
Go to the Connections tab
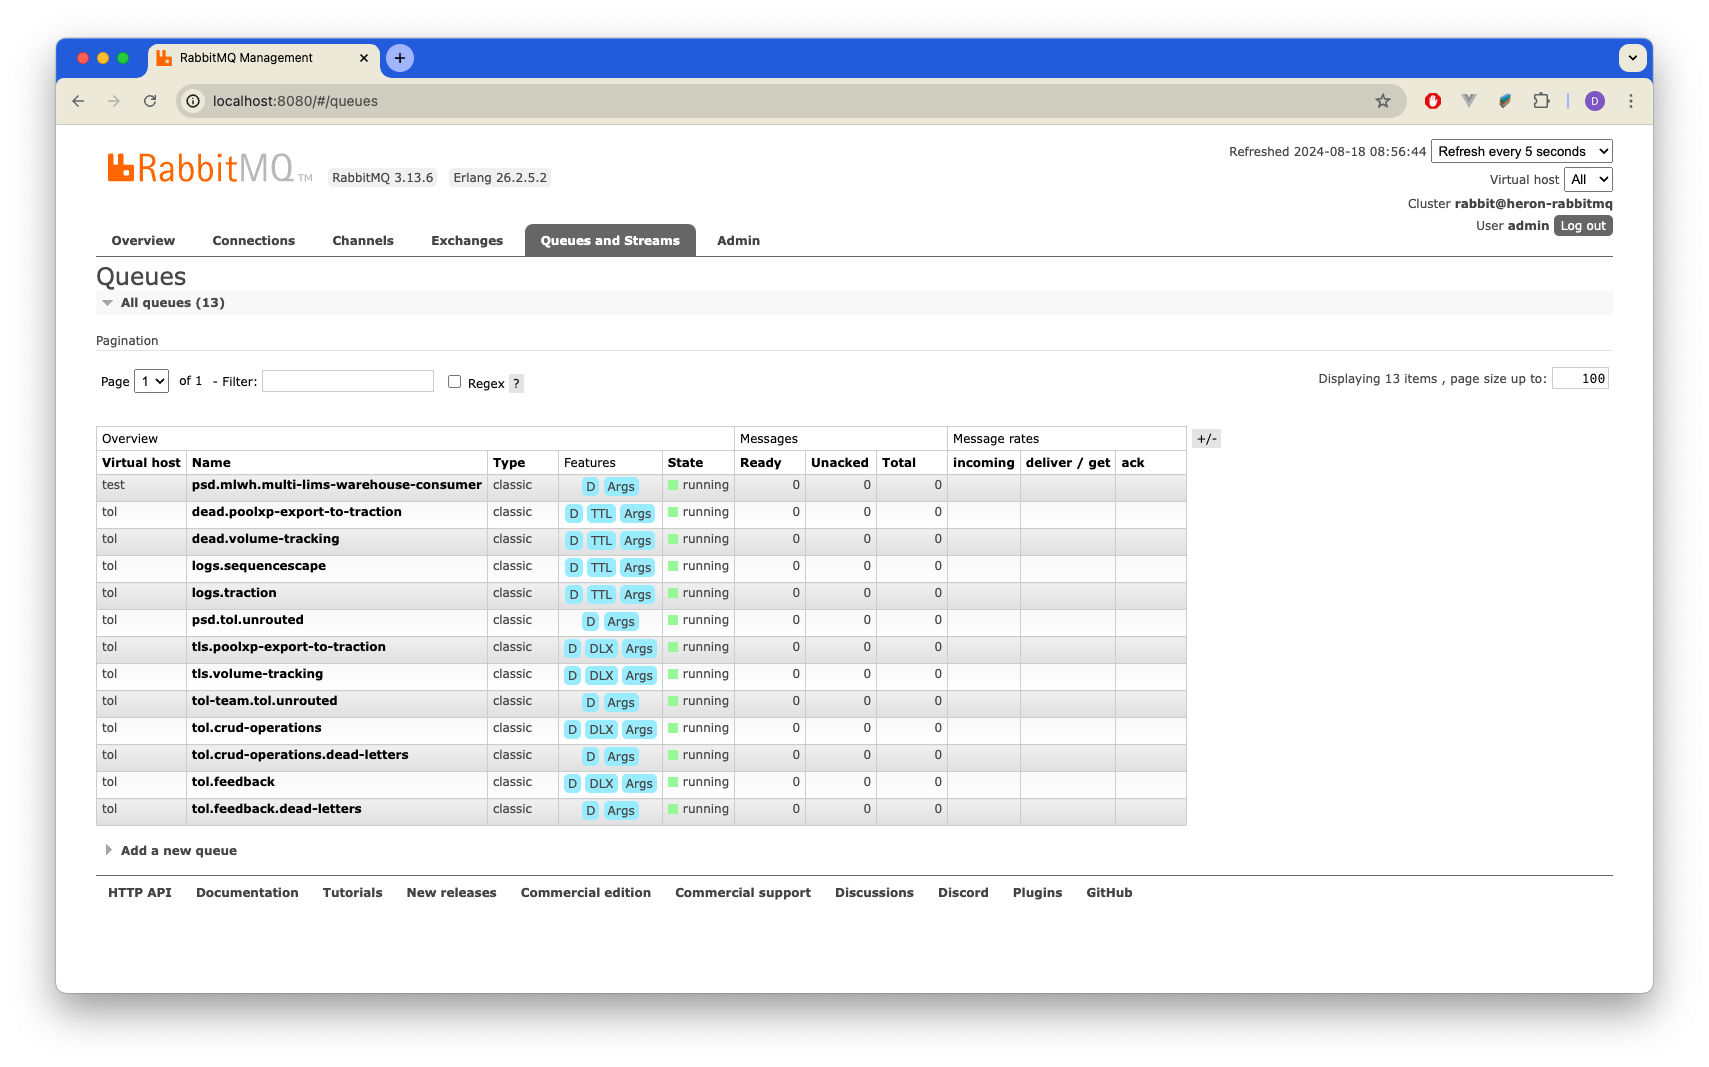(253, 241)
